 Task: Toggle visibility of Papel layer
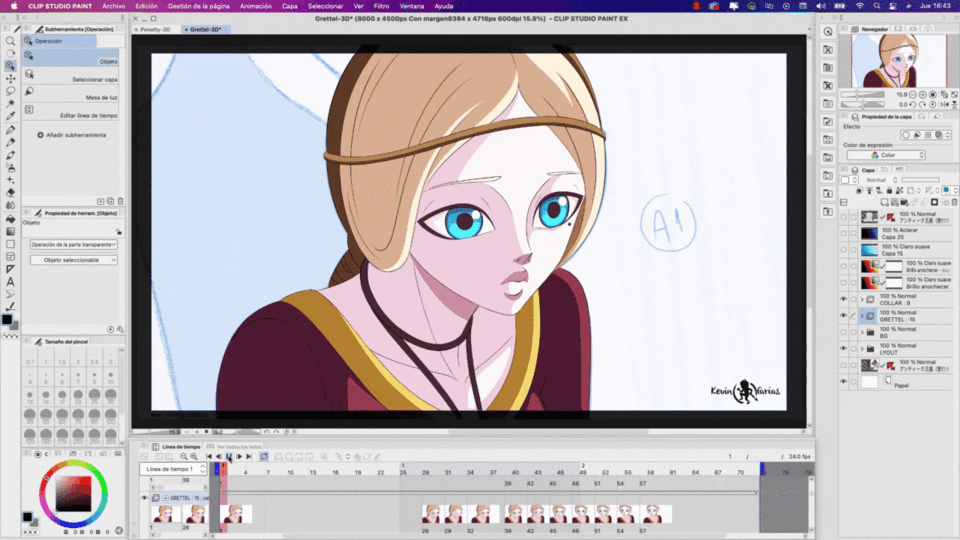(x=844, y=381)
